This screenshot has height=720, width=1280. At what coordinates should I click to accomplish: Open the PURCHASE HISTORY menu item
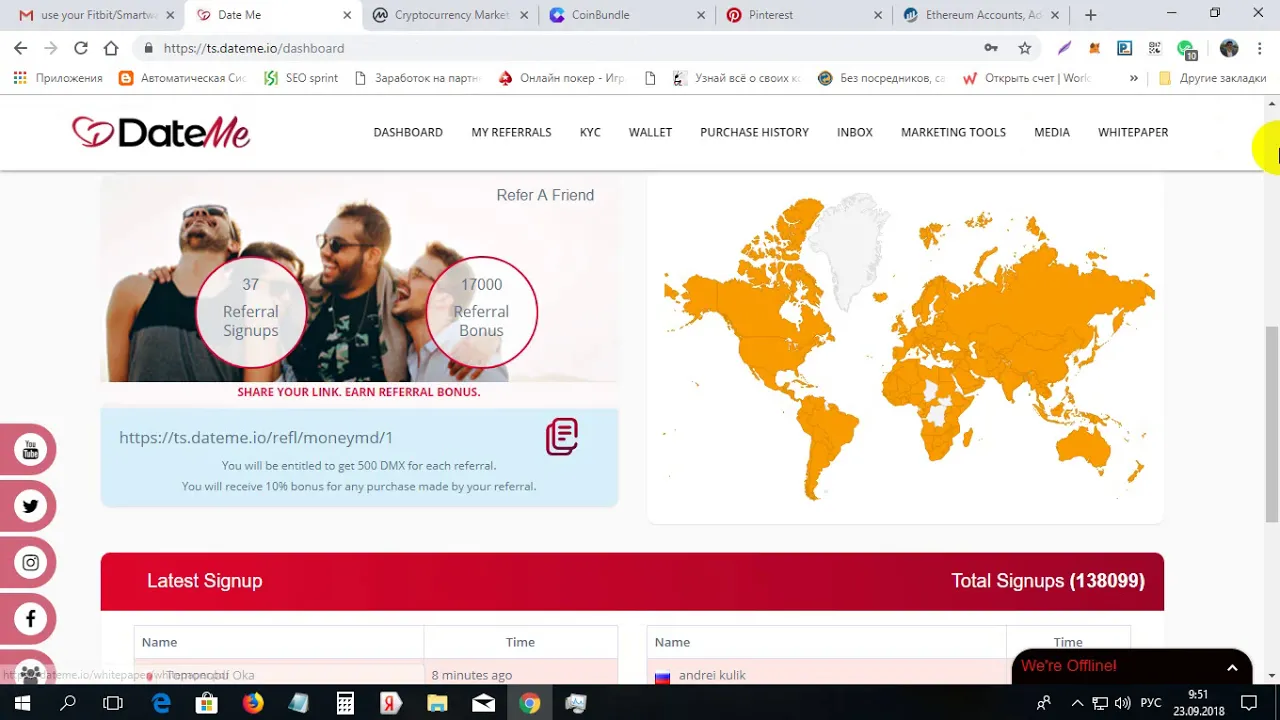click(754, 132)
